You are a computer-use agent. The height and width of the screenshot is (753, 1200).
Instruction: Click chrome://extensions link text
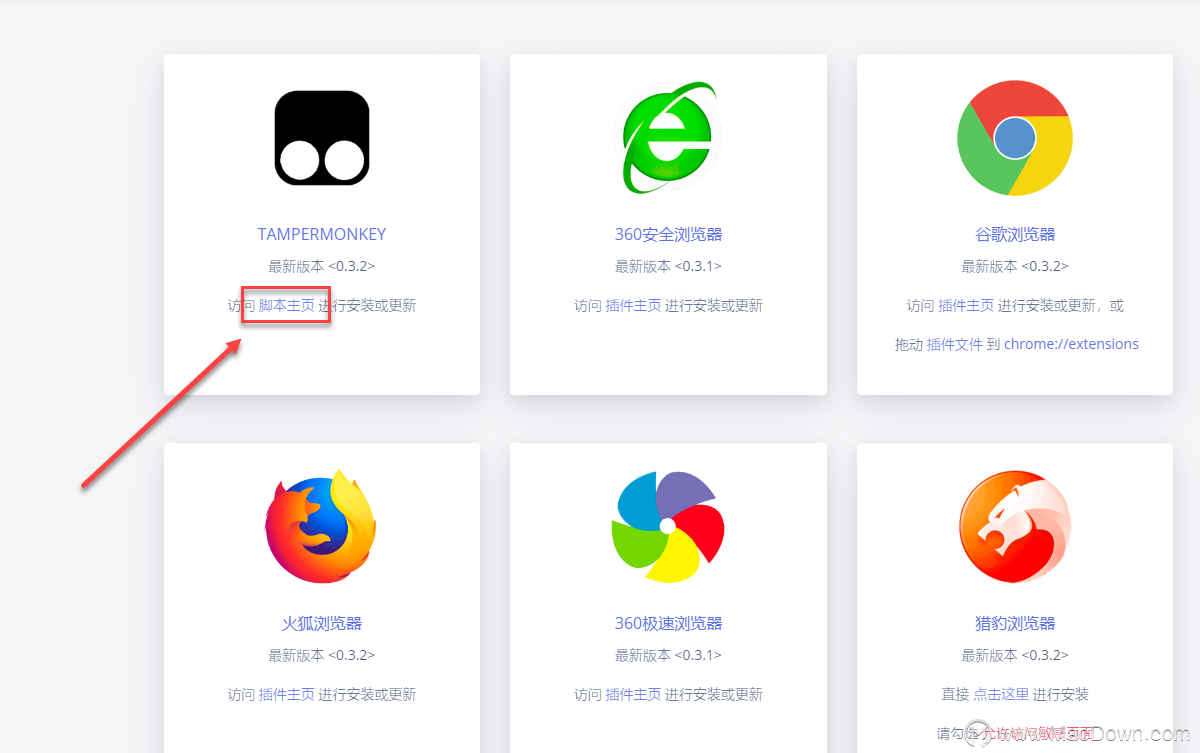(1072, 344)
